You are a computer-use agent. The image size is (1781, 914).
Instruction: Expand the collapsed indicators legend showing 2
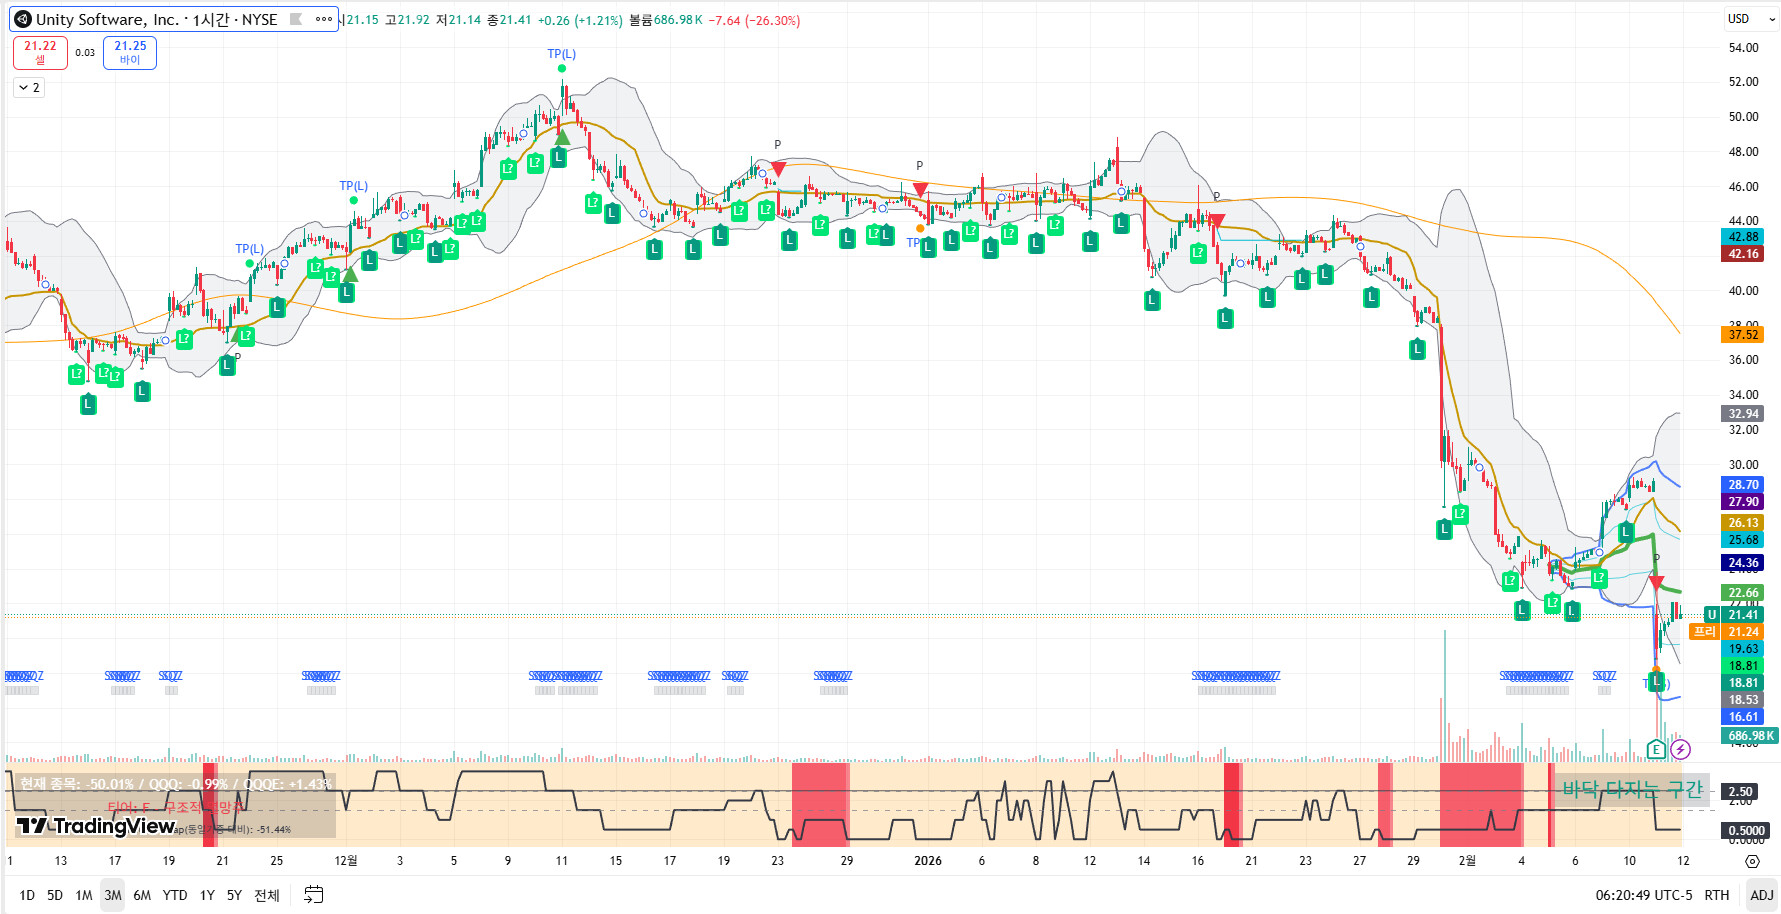tap(29, 88)
